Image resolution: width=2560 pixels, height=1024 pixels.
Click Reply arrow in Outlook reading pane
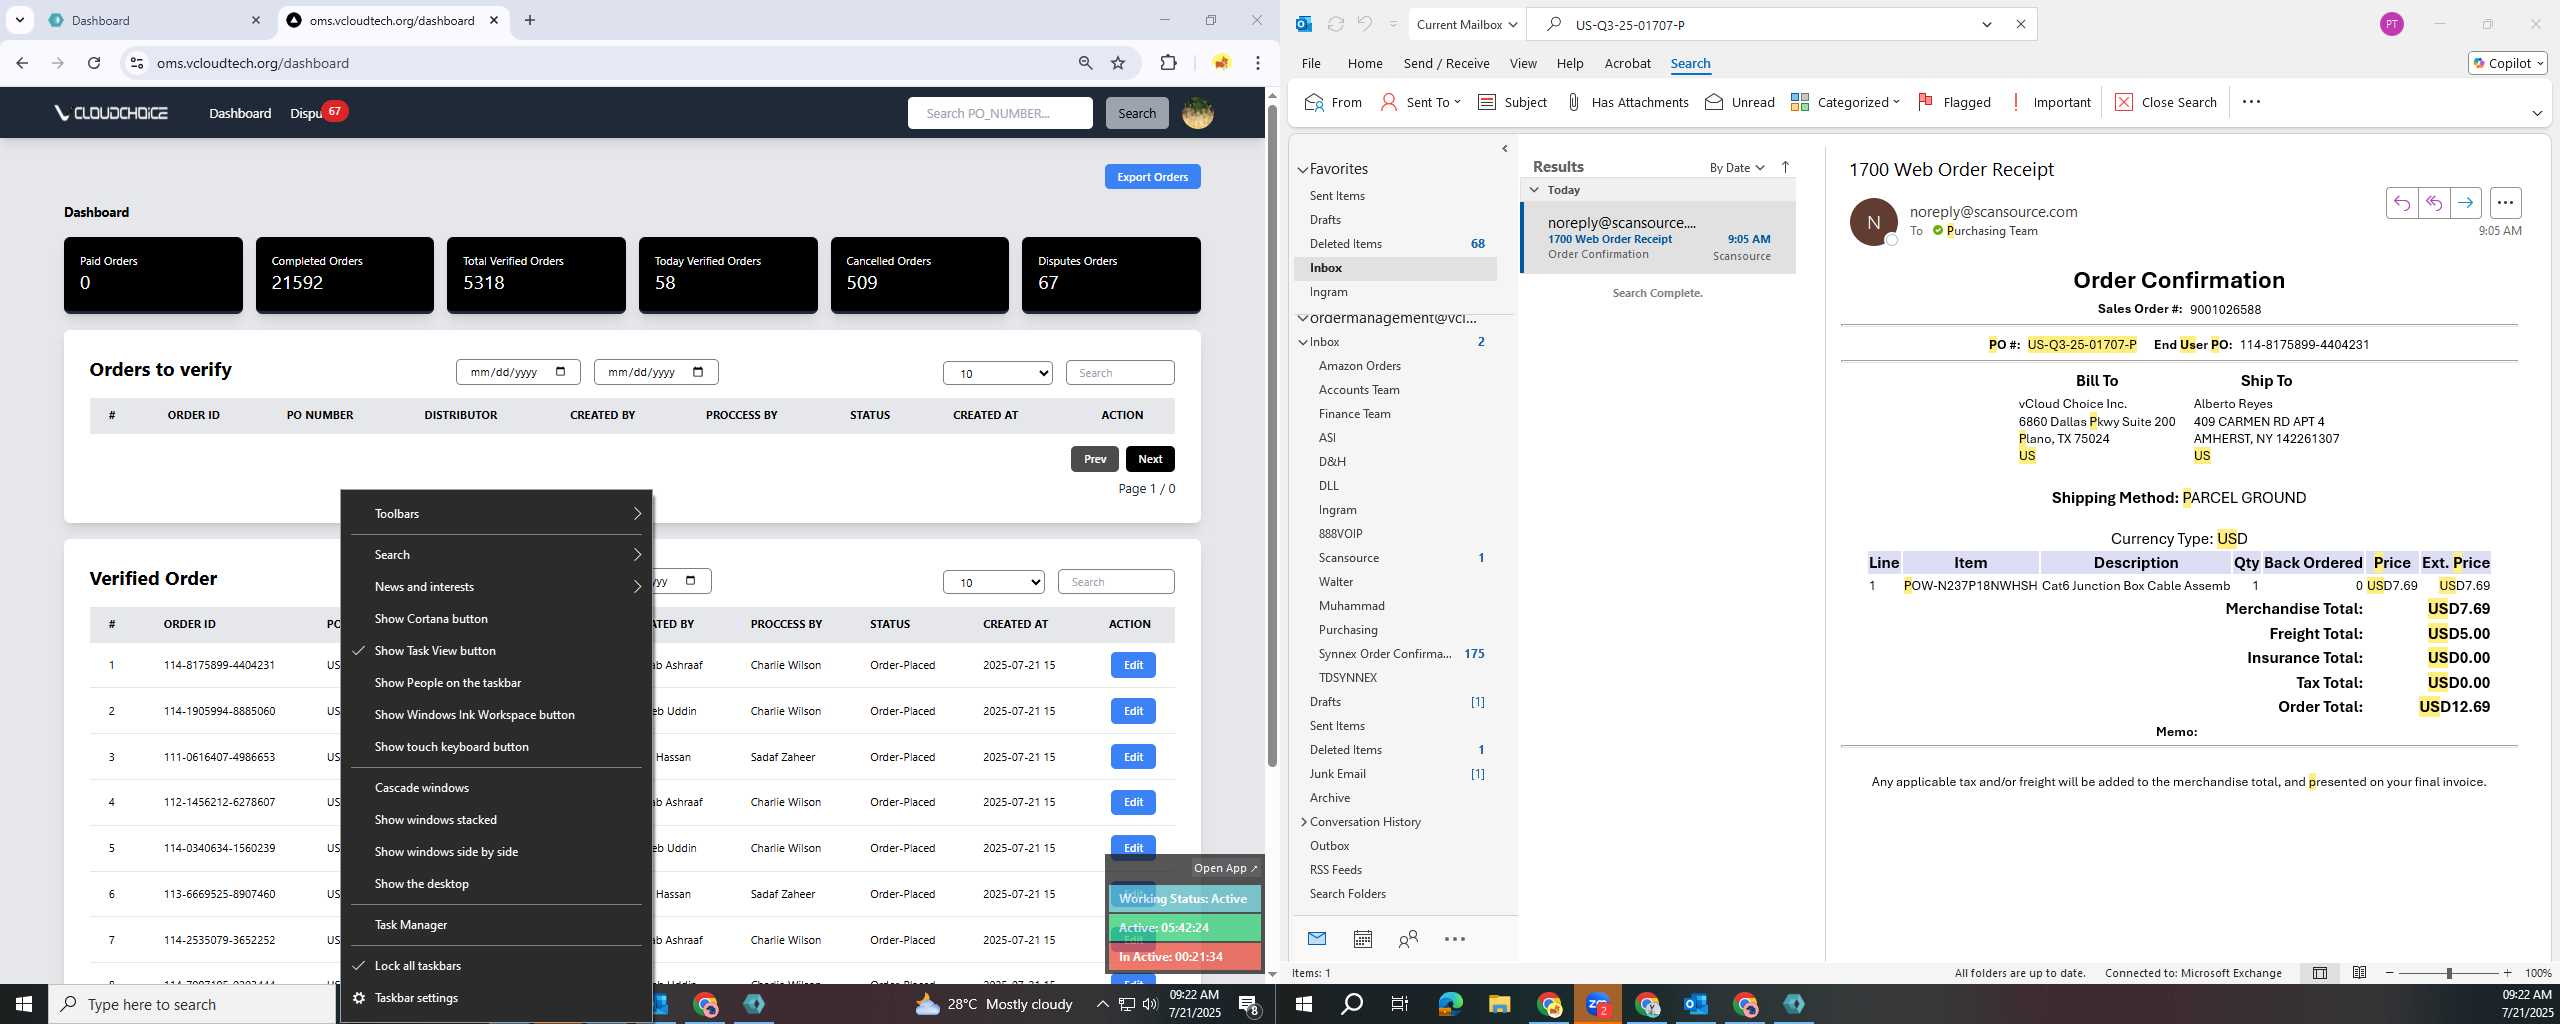point(2402,203)
